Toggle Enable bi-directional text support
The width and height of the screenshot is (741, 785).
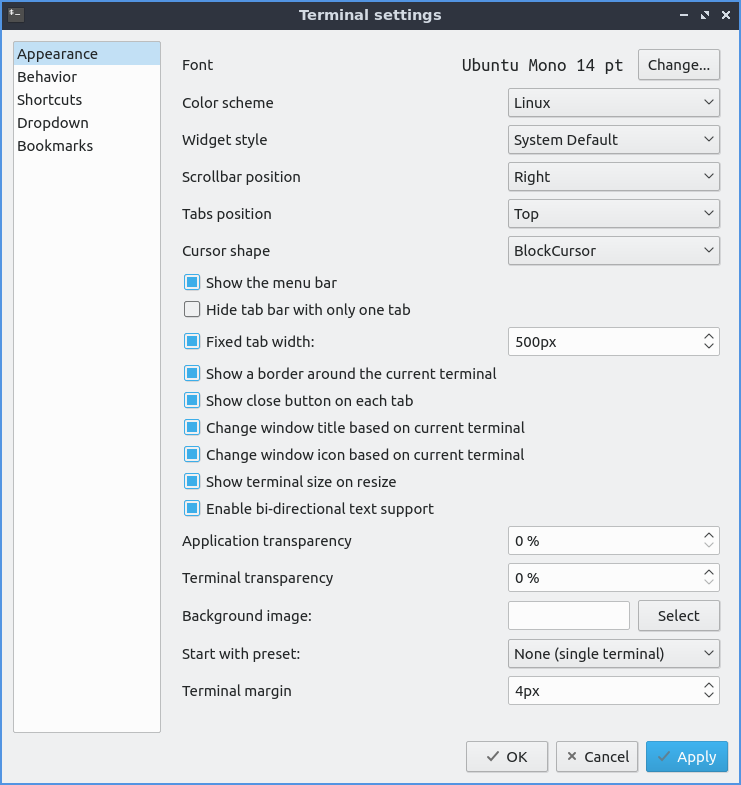point(193,508)
